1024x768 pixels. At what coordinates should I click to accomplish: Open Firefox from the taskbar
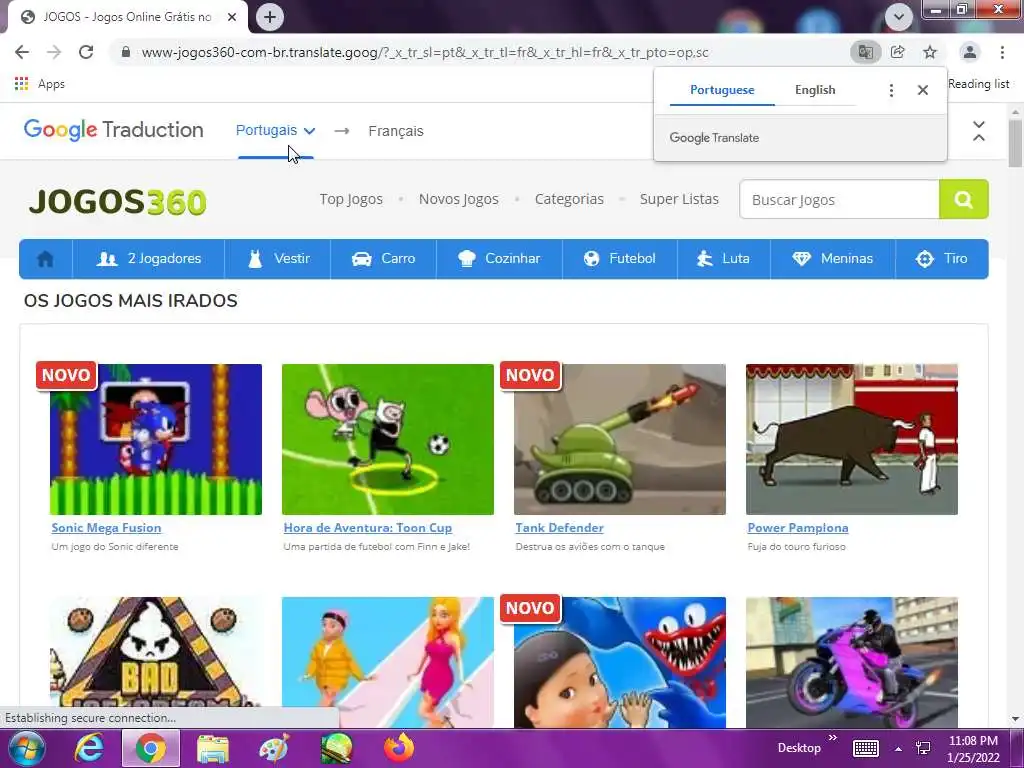coord(399,748)
